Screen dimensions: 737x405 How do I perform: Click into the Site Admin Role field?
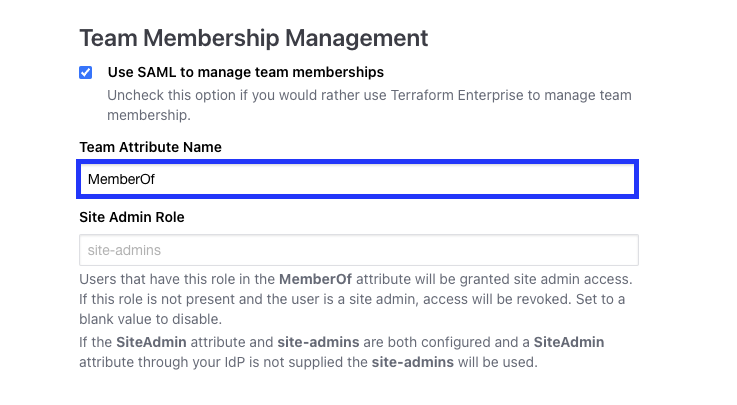pos(358,249)
